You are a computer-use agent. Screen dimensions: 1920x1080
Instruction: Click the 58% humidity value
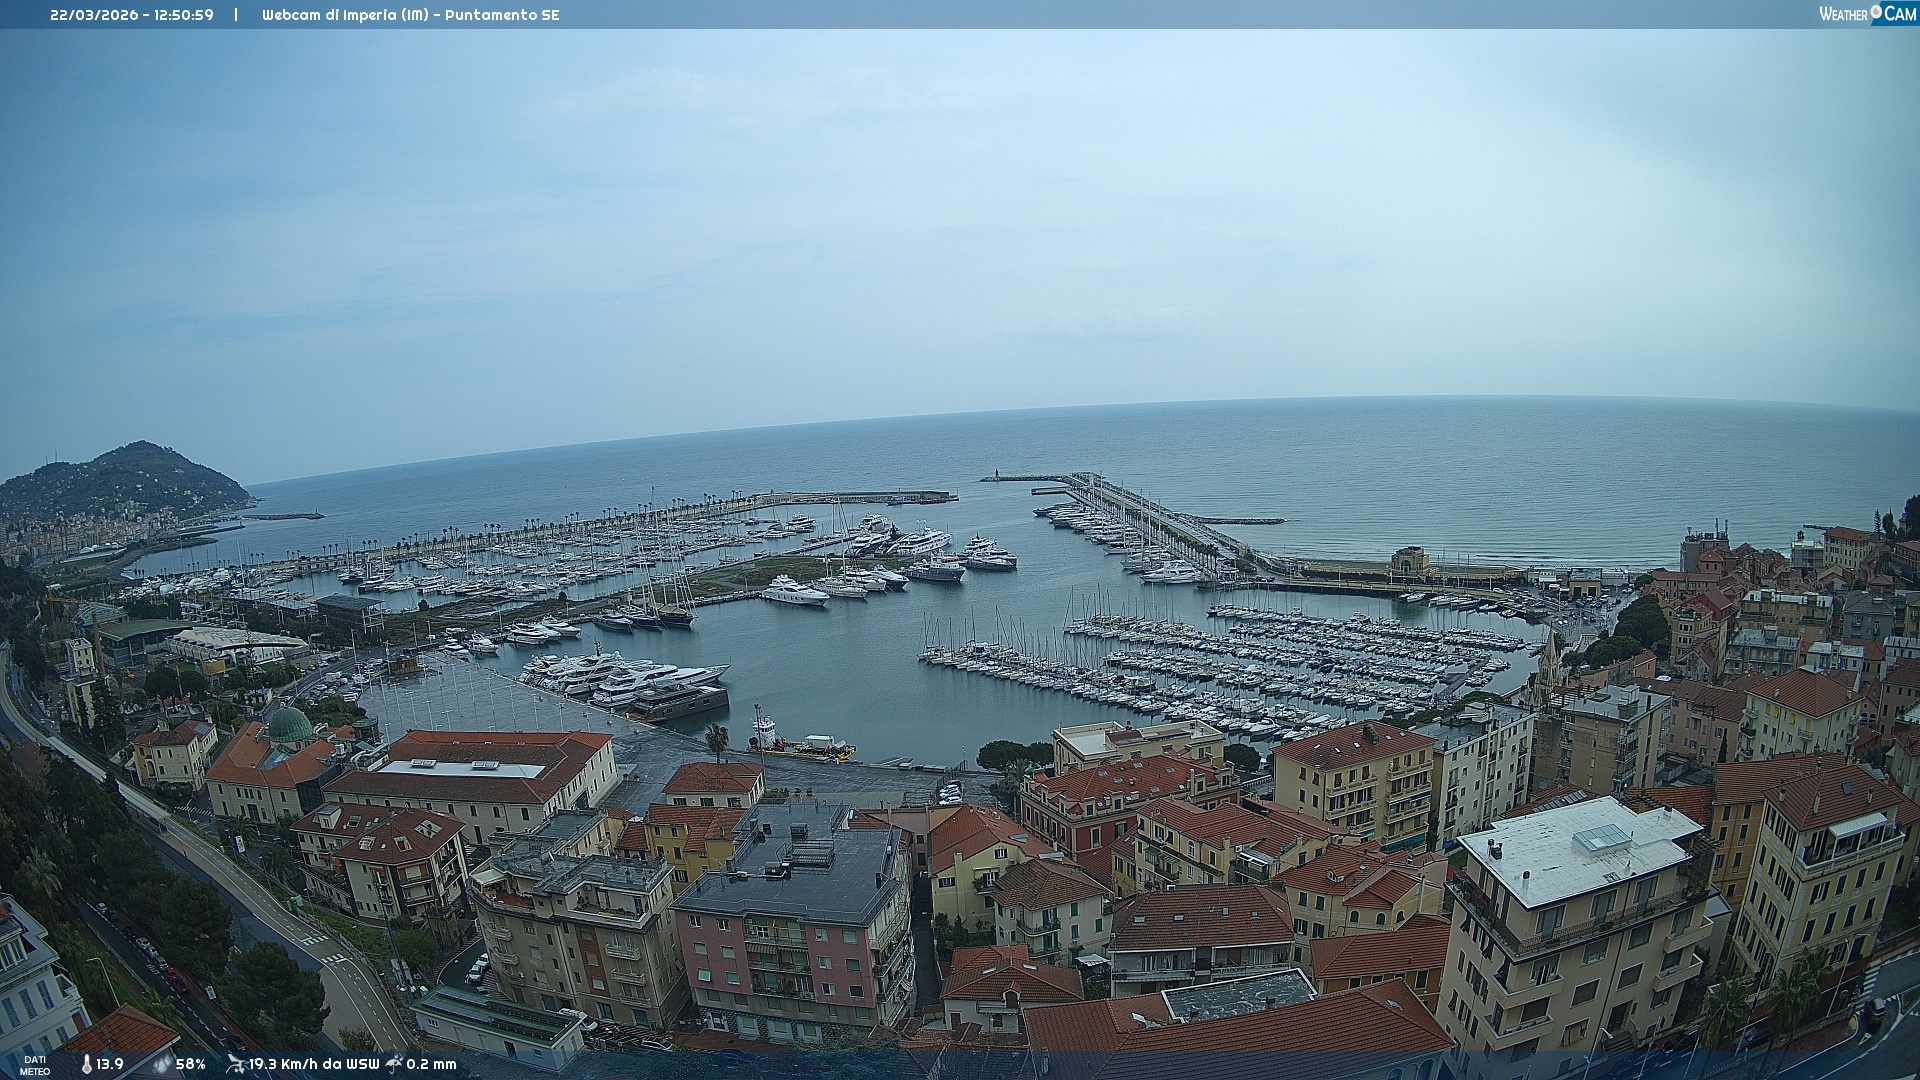point(190,1064)
